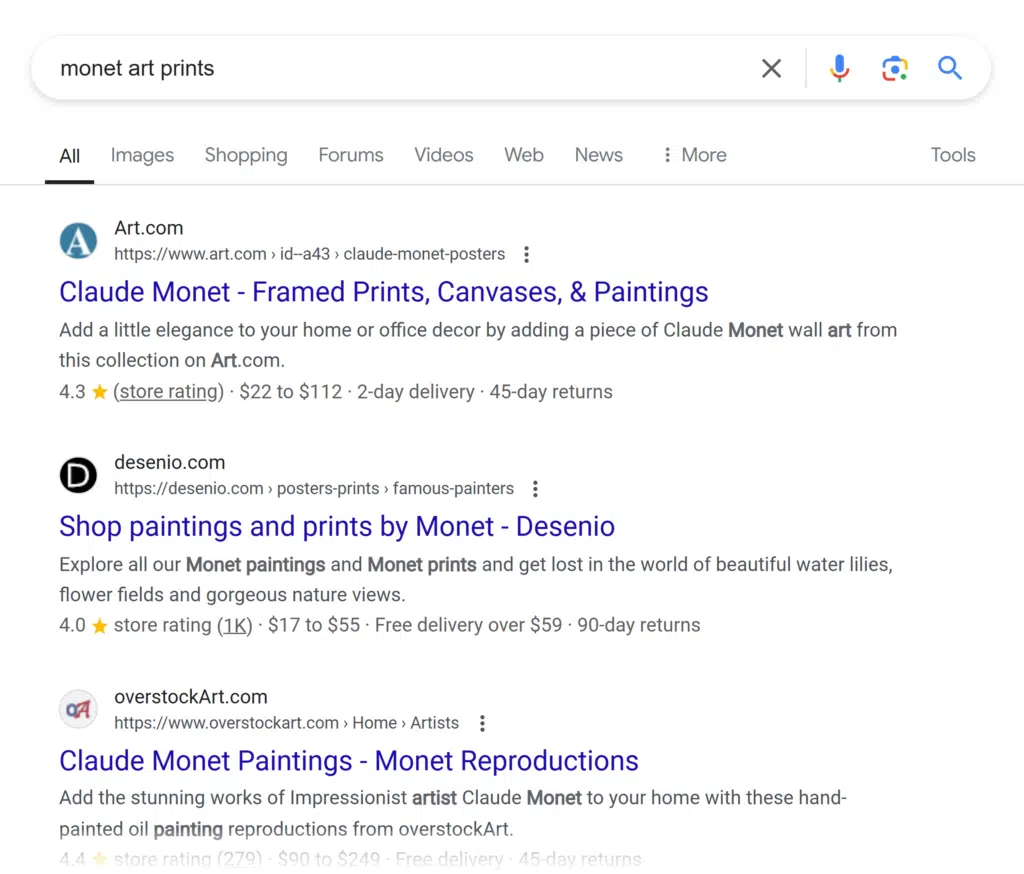Click the overstockArt site favicon
This screenshot has height=874, width=1024.
pyautogui.click(x=78, y=710)
